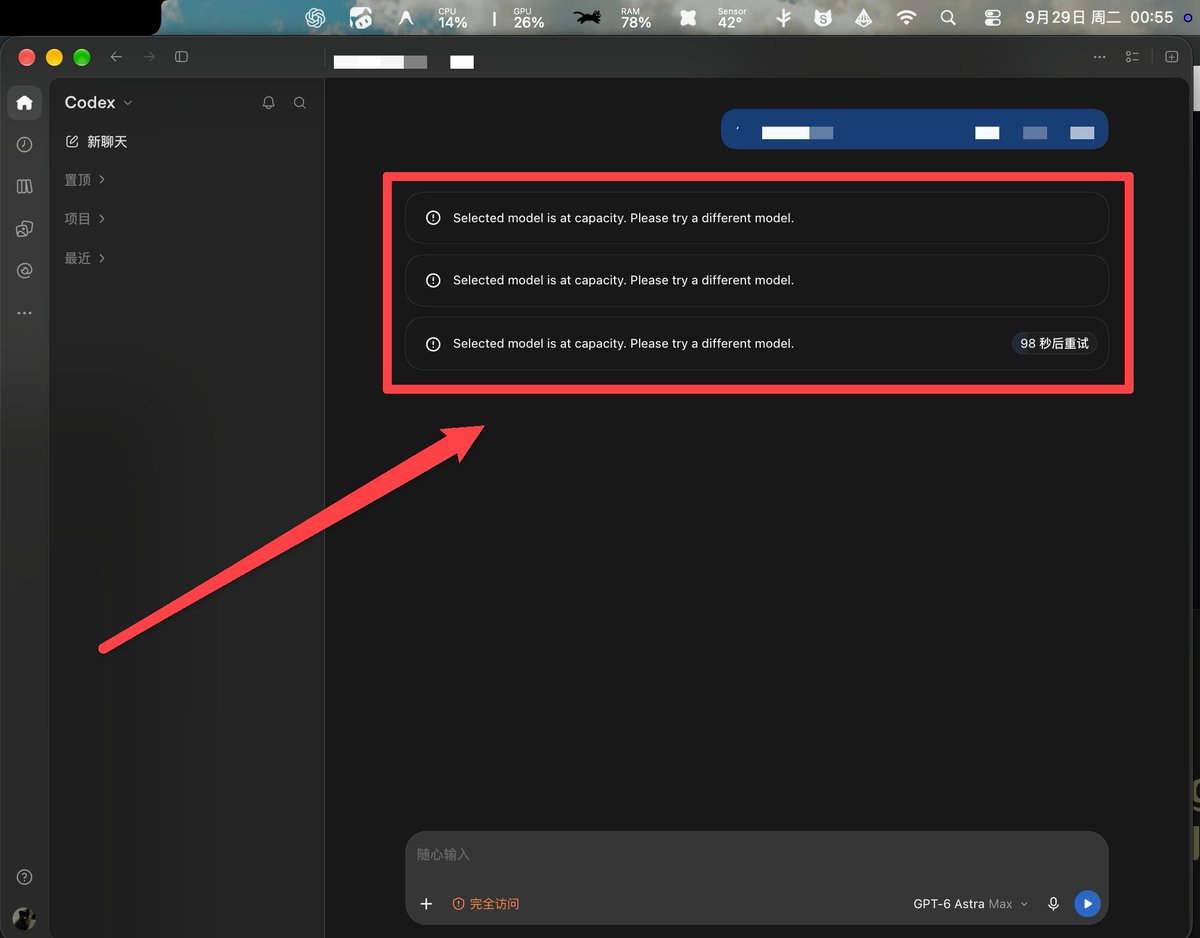Click the search icon beside the bell

click(300, 103)
